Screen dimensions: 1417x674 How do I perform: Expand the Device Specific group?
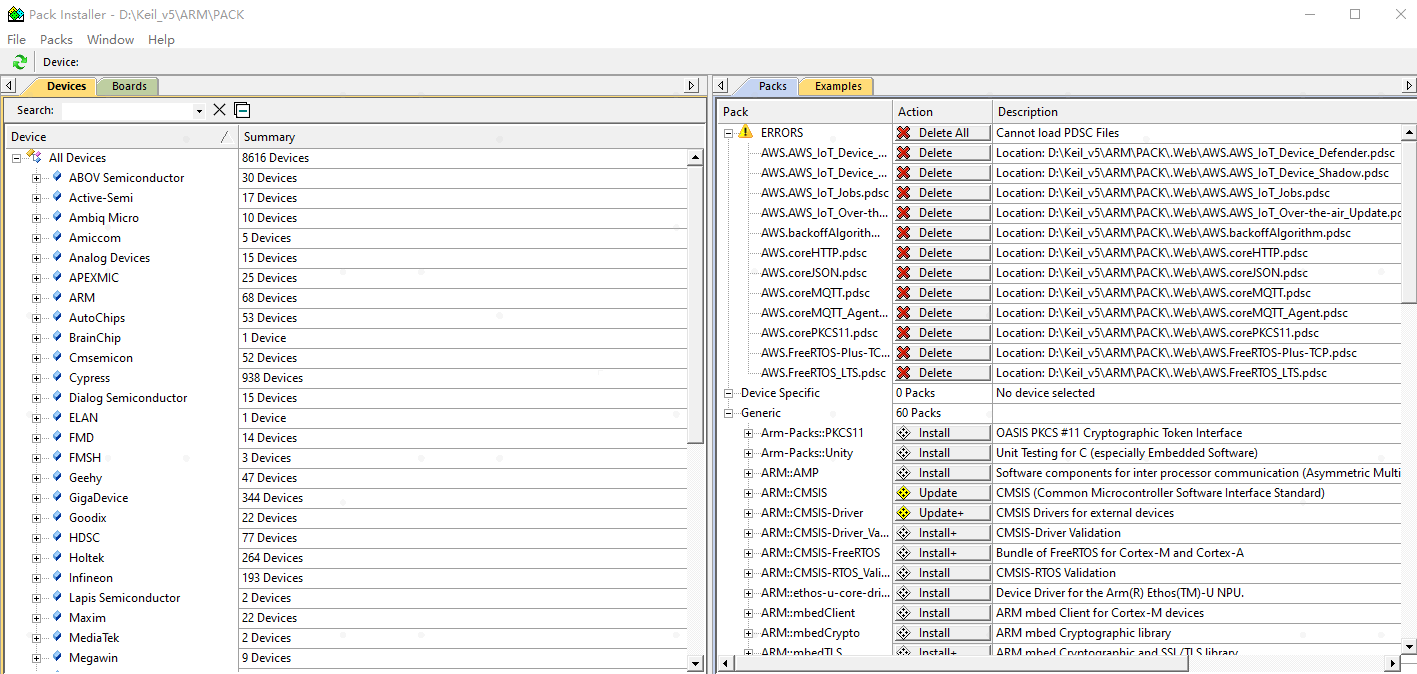tap(729, 393)
